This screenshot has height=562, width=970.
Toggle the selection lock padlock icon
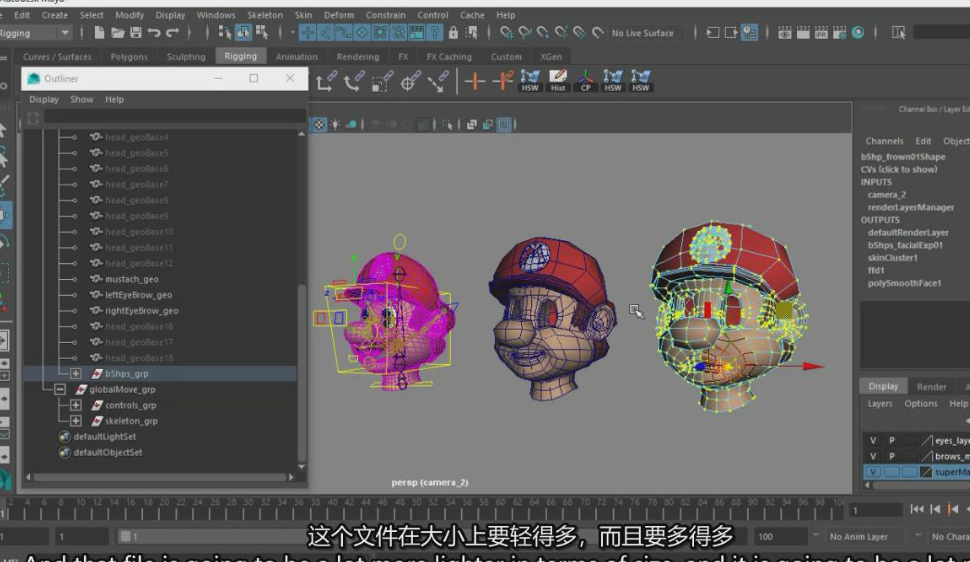[x=453, y=33]
